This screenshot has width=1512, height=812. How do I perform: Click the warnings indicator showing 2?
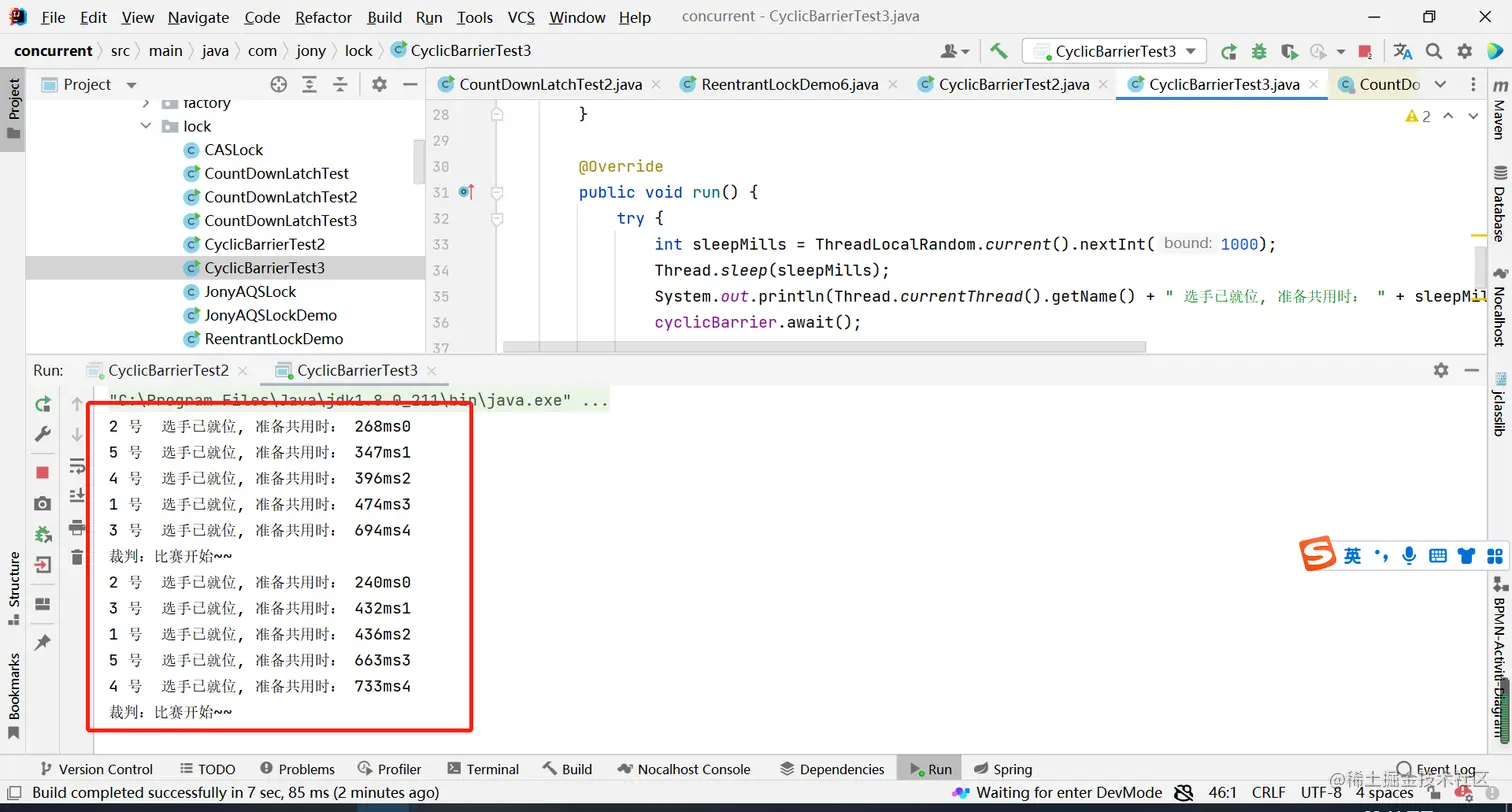tap(1418, 116)
